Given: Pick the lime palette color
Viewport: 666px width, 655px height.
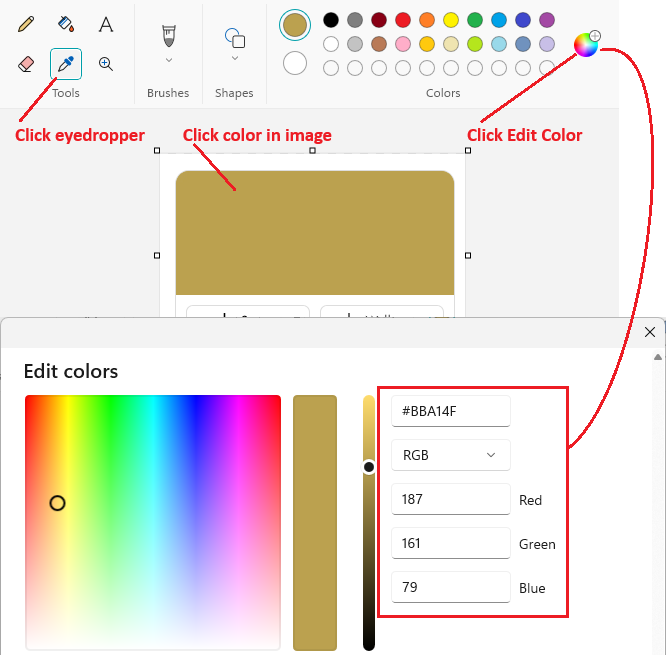Looking at the screenshot, I should (475, 44).
